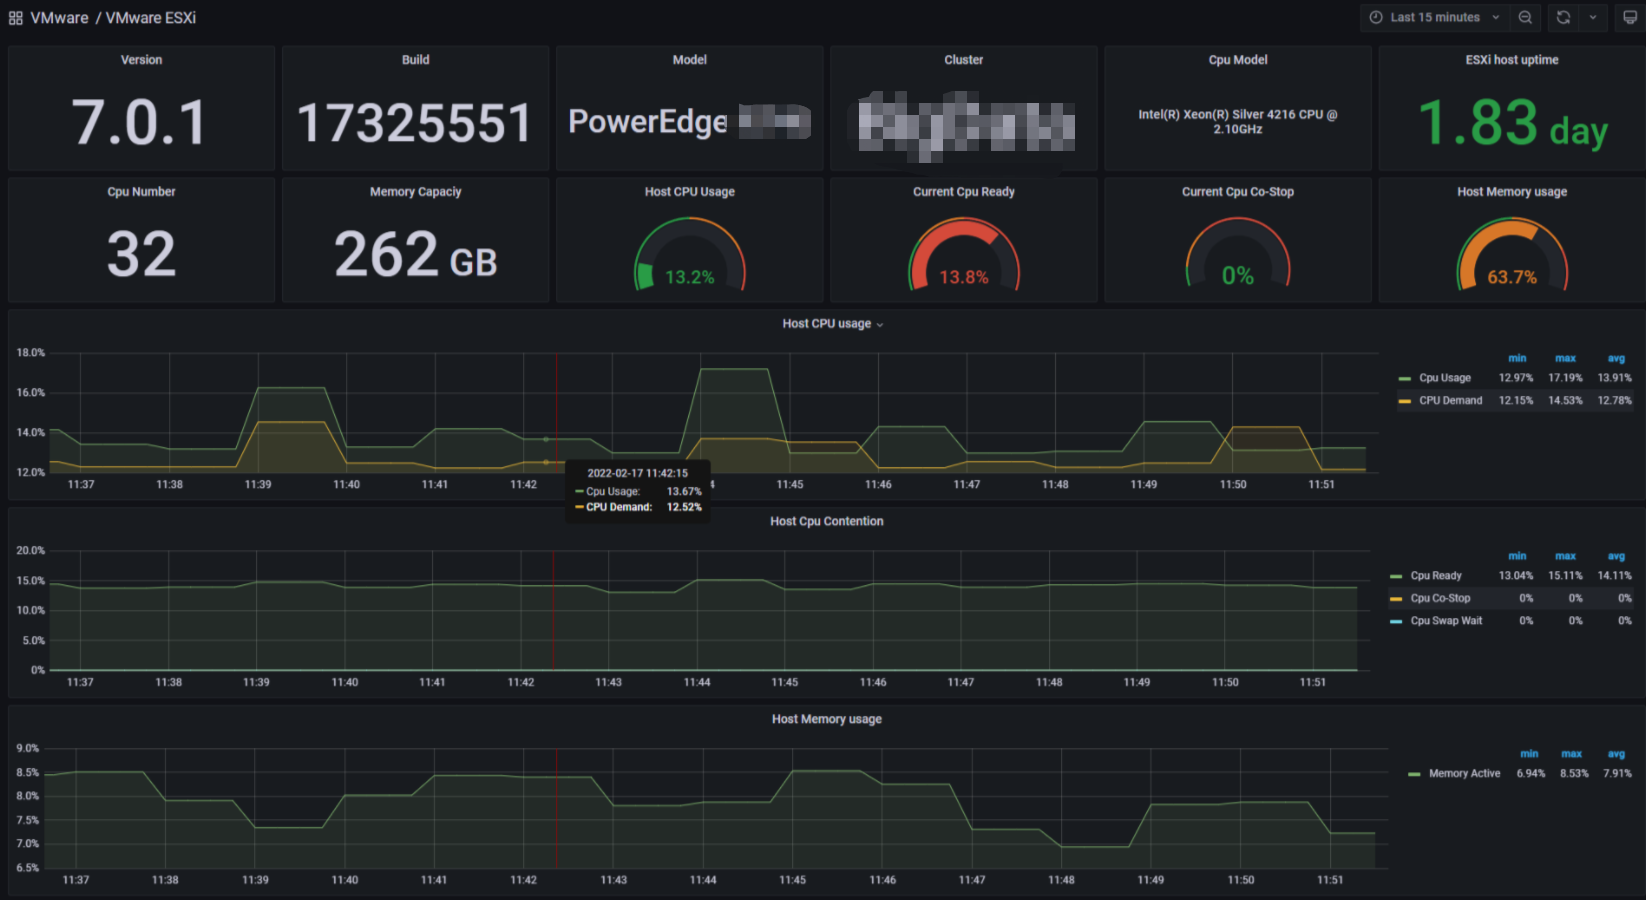Refresh the dashboard with the circular arrows icon
1646x900 pixels.
1563,17
